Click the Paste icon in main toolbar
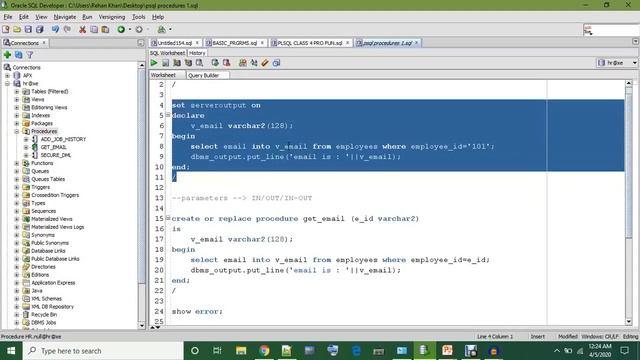 (x=105, y=29)
